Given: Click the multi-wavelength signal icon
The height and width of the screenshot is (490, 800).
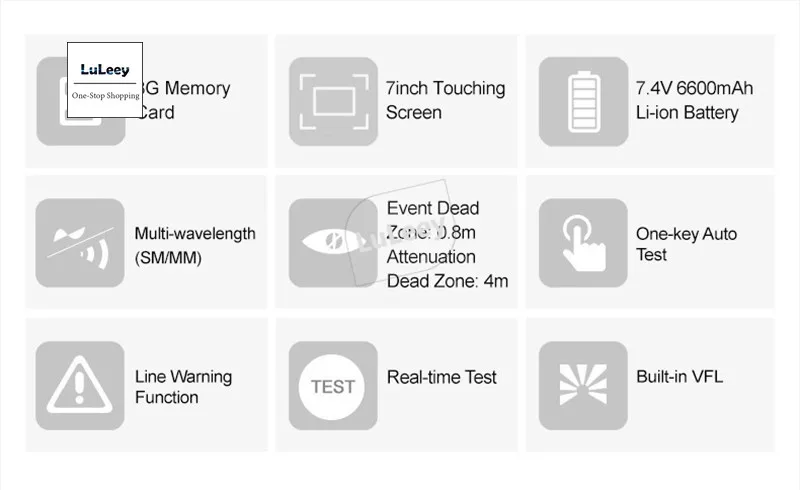Looking at the screenshot, I should pyautogui.click(x=80, y=243).
